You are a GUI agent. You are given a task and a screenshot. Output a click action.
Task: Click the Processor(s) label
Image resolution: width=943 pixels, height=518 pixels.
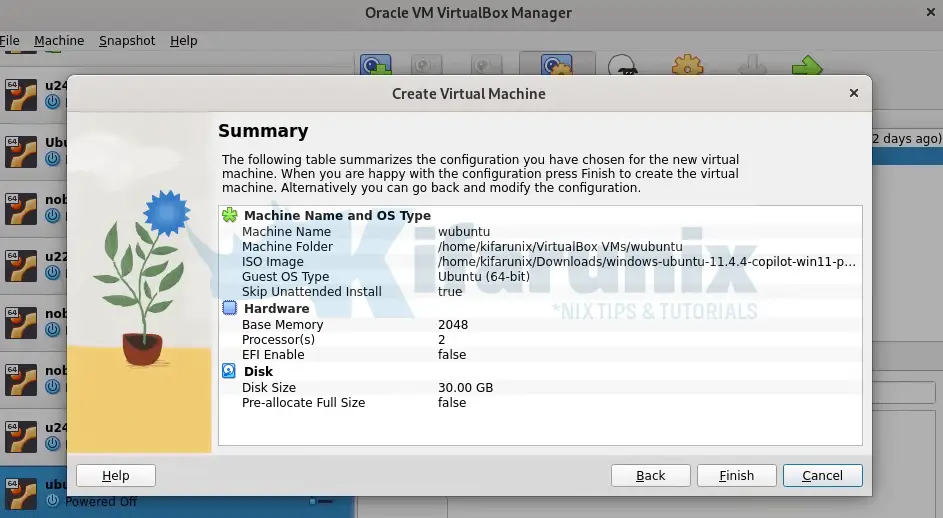pos(278,339)
